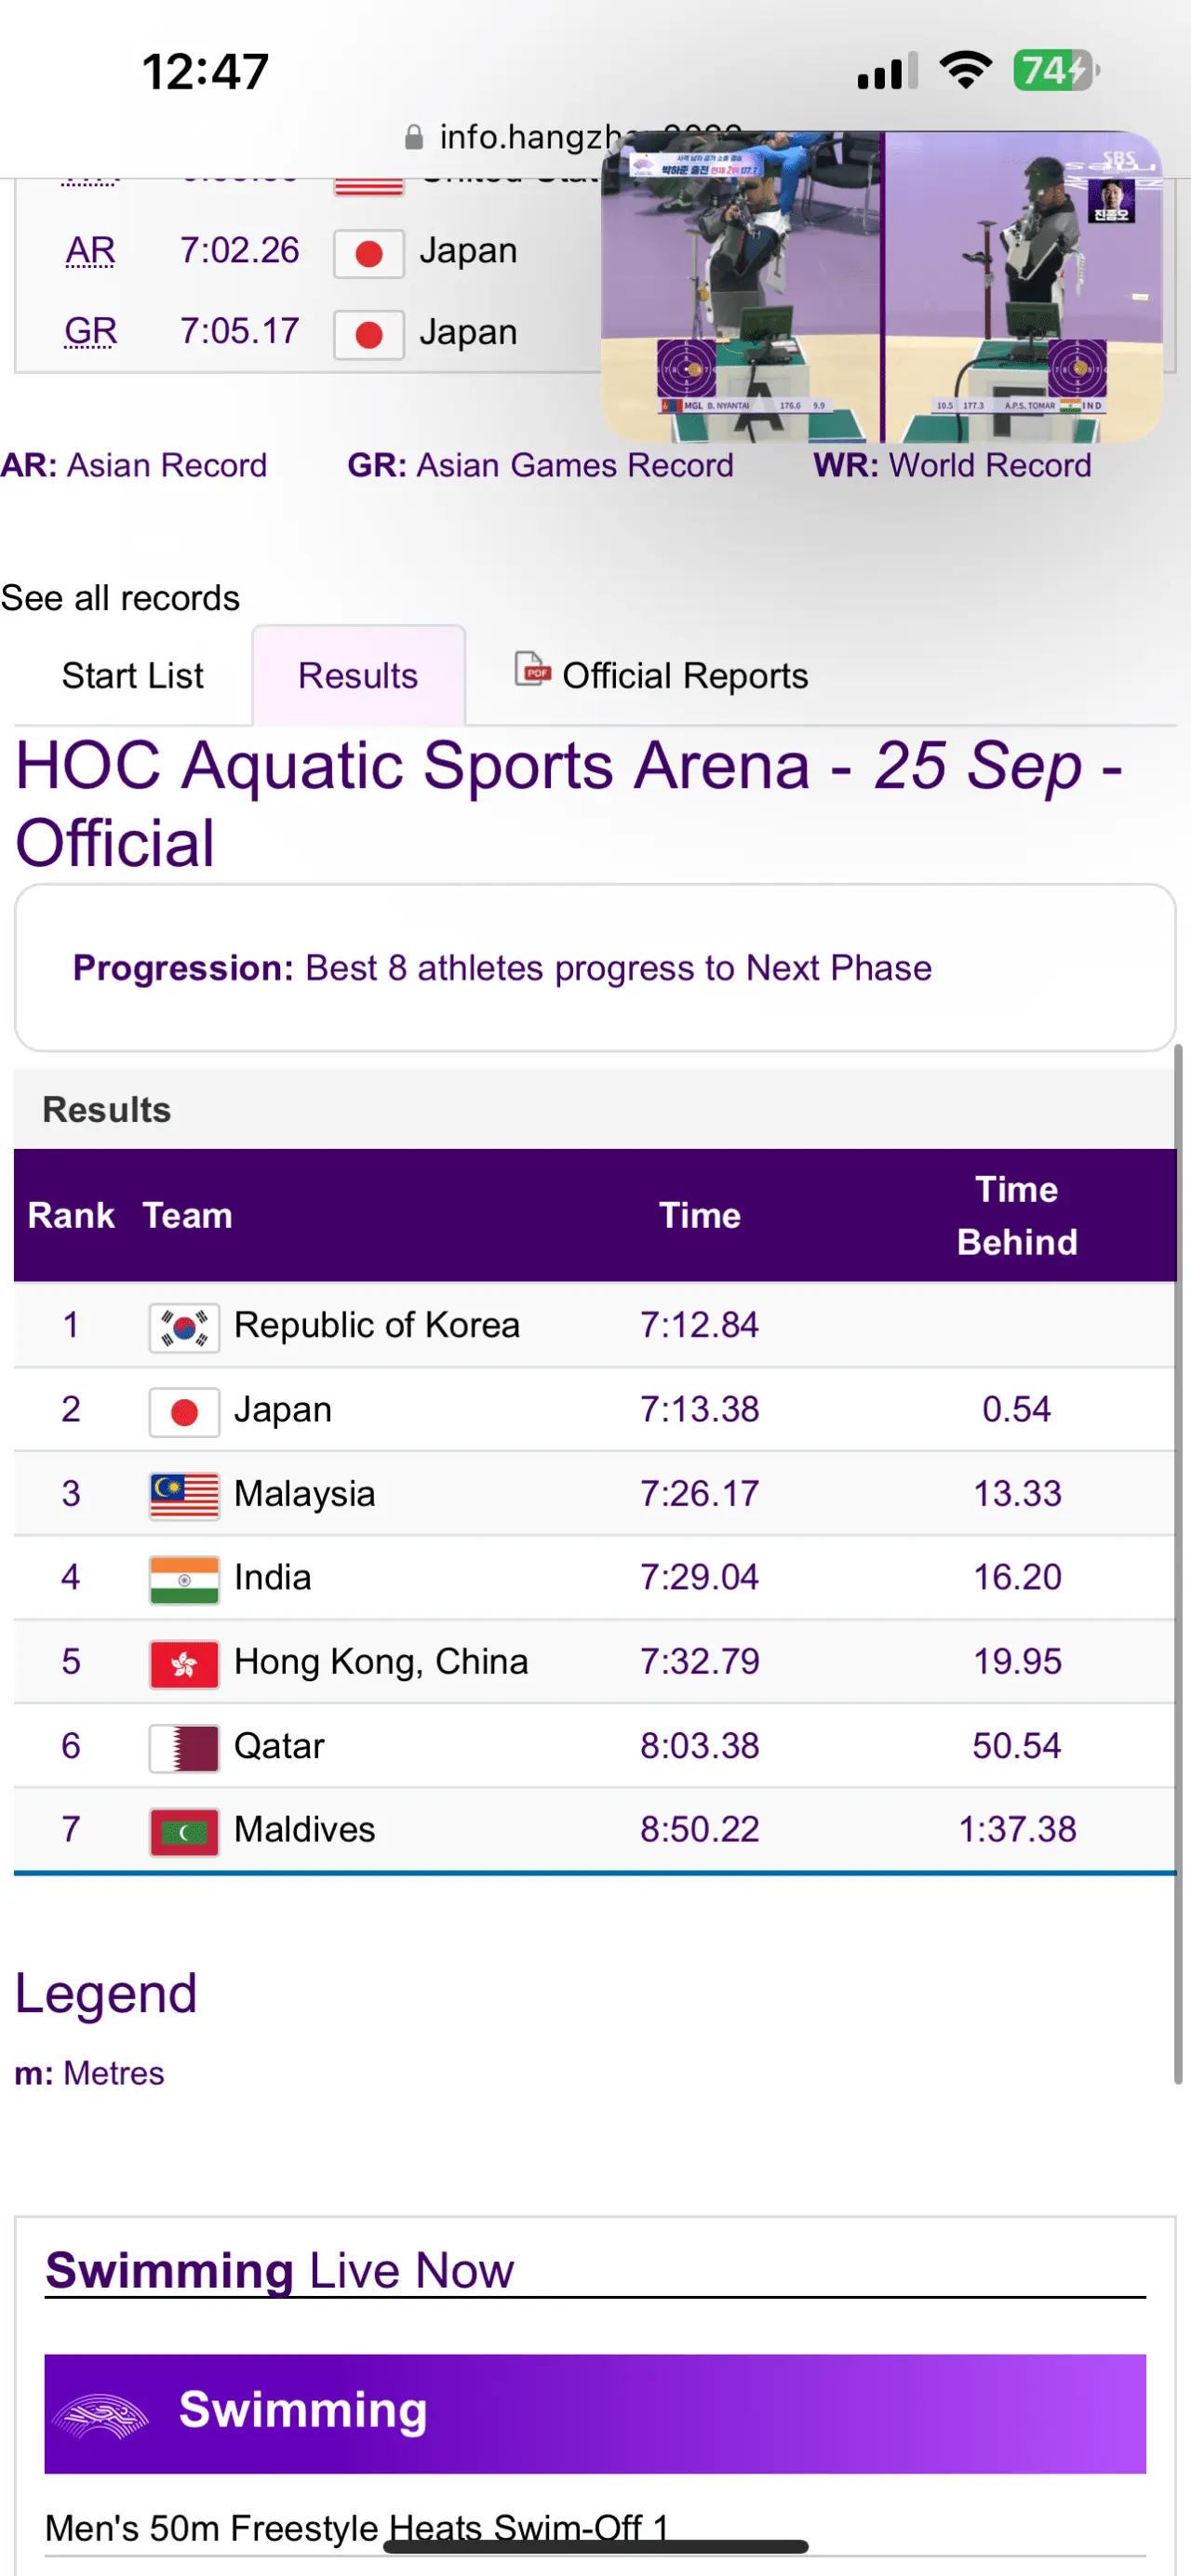Tap the picture-in-picture shooting video
Image resolution: width=1191 pixels, height=2576 pixels.
tap(880, 287)
